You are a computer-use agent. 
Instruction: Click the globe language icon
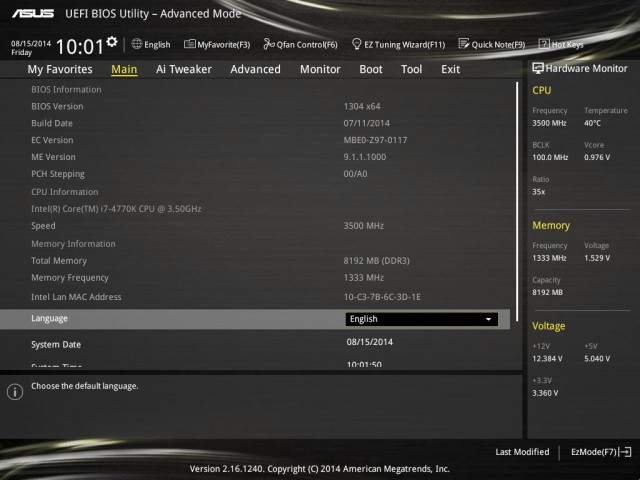(x=137, y=44)
